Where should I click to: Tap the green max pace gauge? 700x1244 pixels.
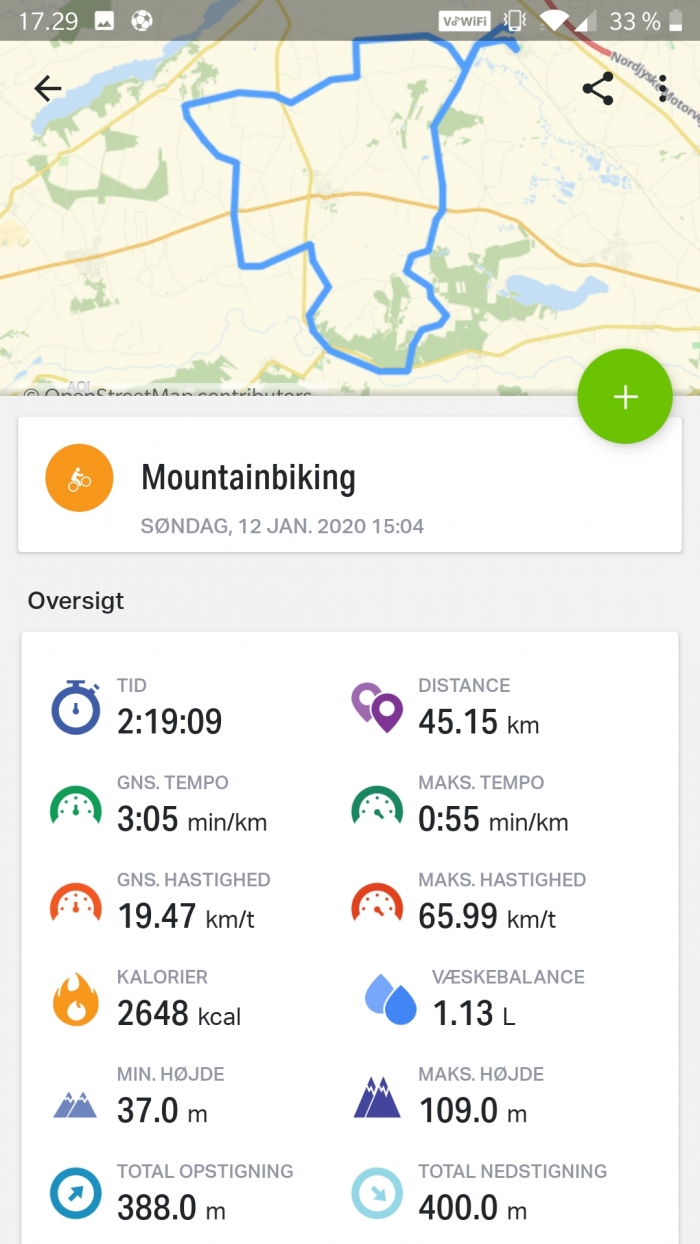pyautogui.click(x=377, y=805)
